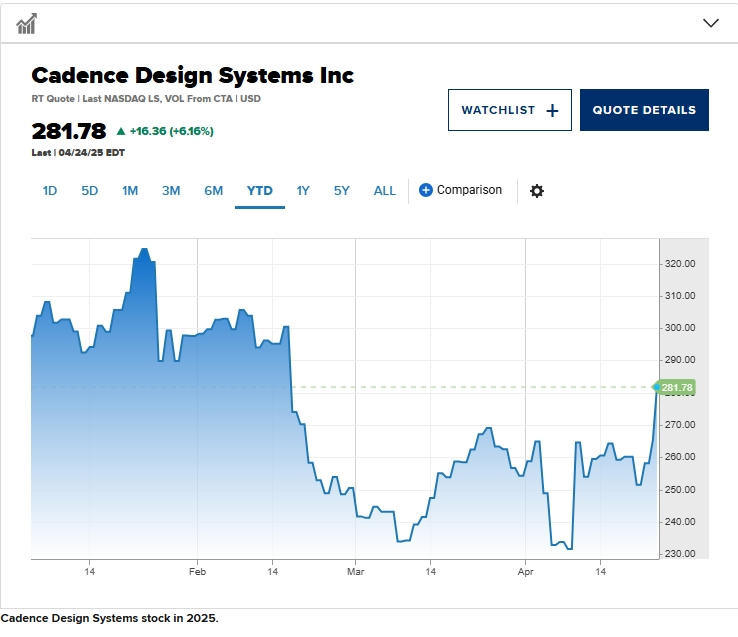Select the ALL time range
The height and width of the screenshot is (637, 738).
(x=385, y=191)
